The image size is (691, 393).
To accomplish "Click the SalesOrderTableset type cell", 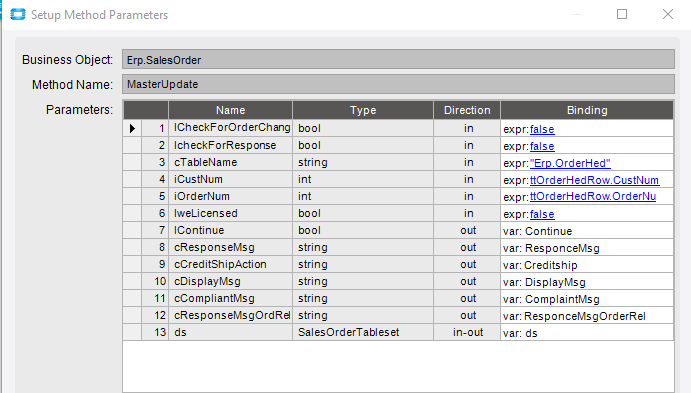I will pyautogui.click(x=363, y=332).
